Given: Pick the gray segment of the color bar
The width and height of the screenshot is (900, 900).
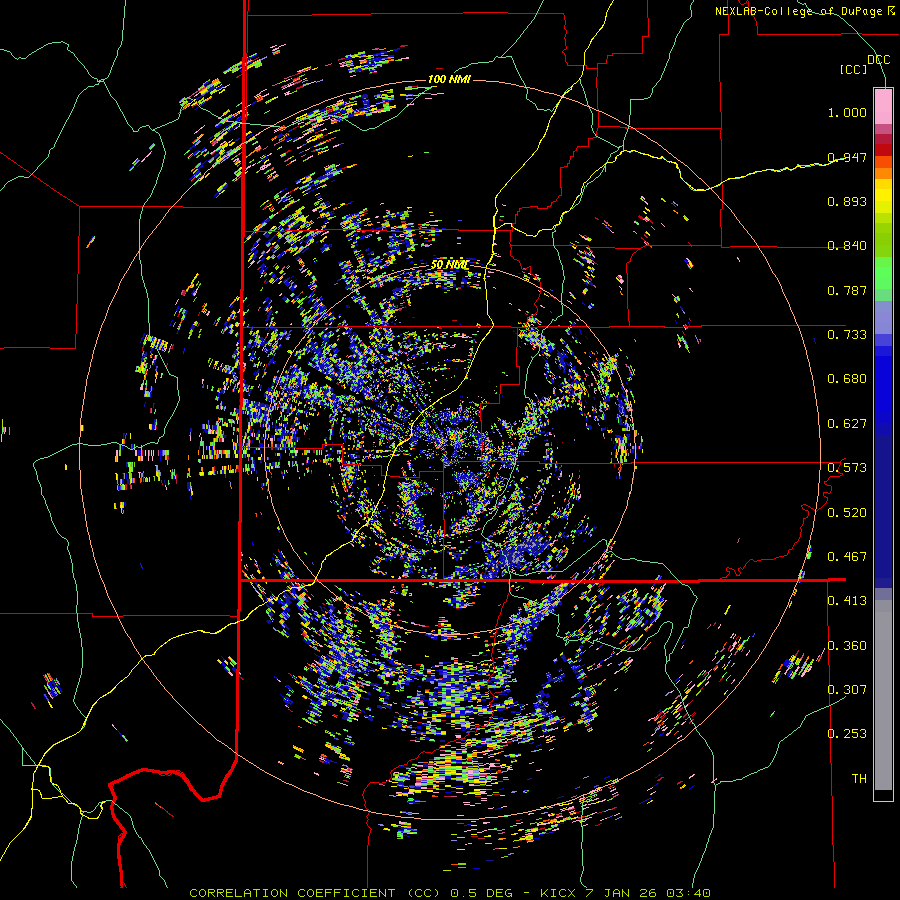Looking at the screenshot, I should 883,695.
